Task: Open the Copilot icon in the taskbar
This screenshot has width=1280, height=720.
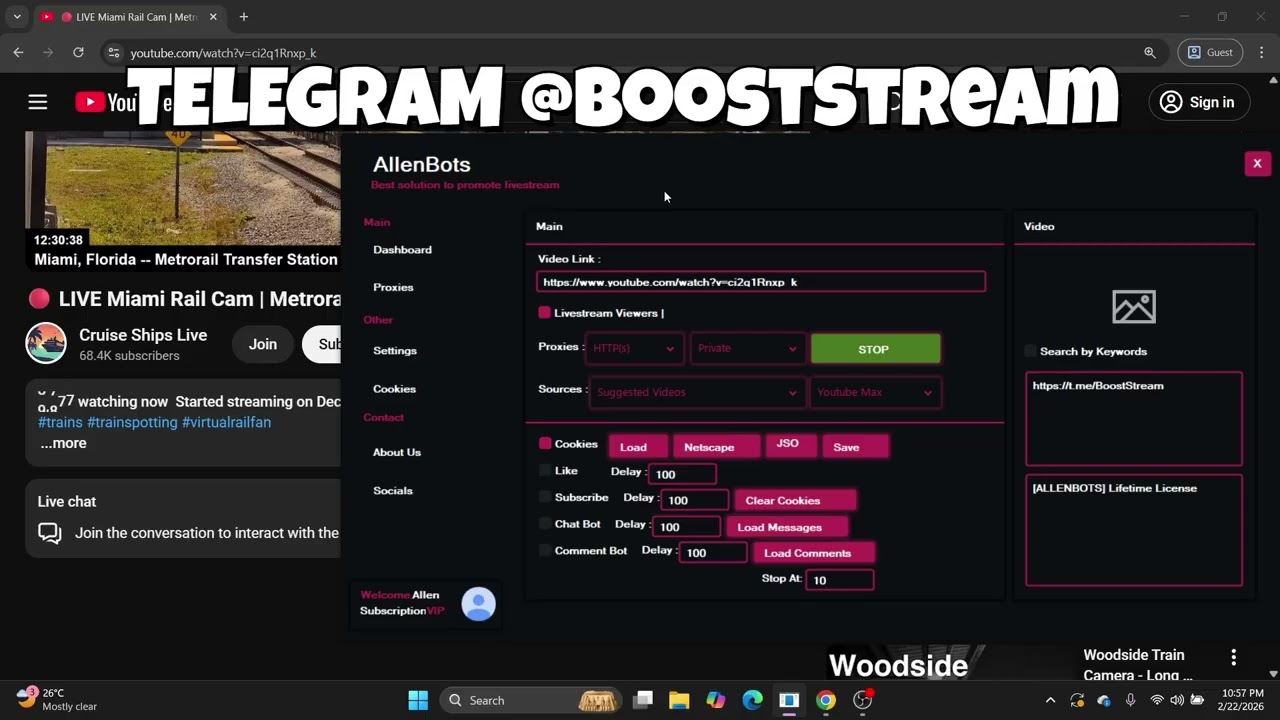Action: [x=715, y=700]
